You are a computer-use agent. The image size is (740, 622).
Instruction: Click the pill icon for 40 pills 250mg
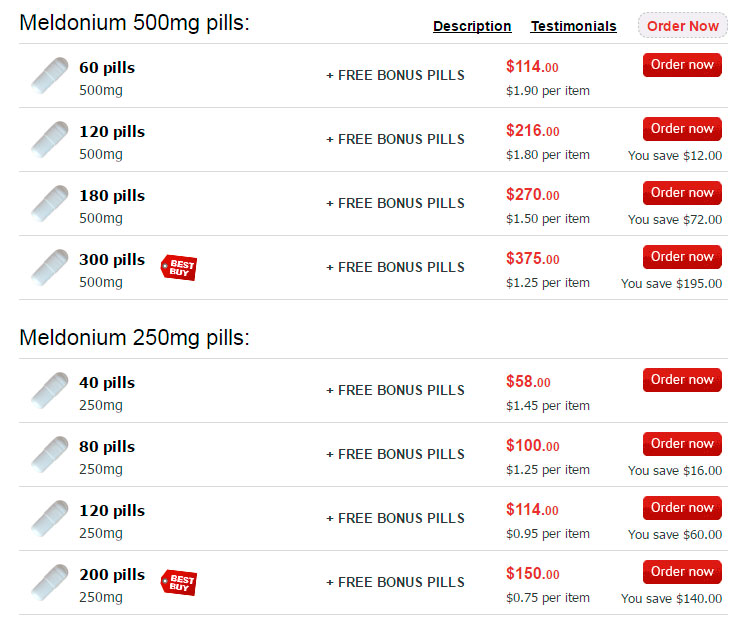pyautogui.click(x=50, y=390)
